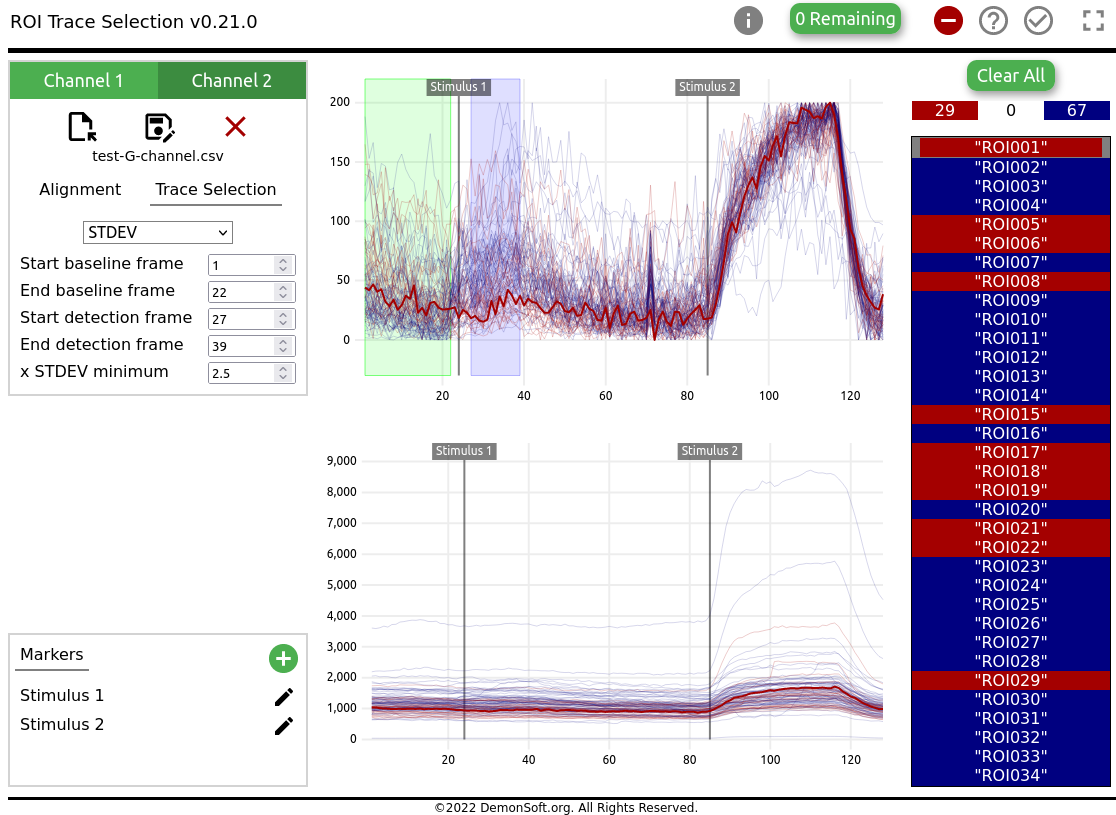
Task: Edit the Stimulus 1 marker
Action: click(283, 696)
